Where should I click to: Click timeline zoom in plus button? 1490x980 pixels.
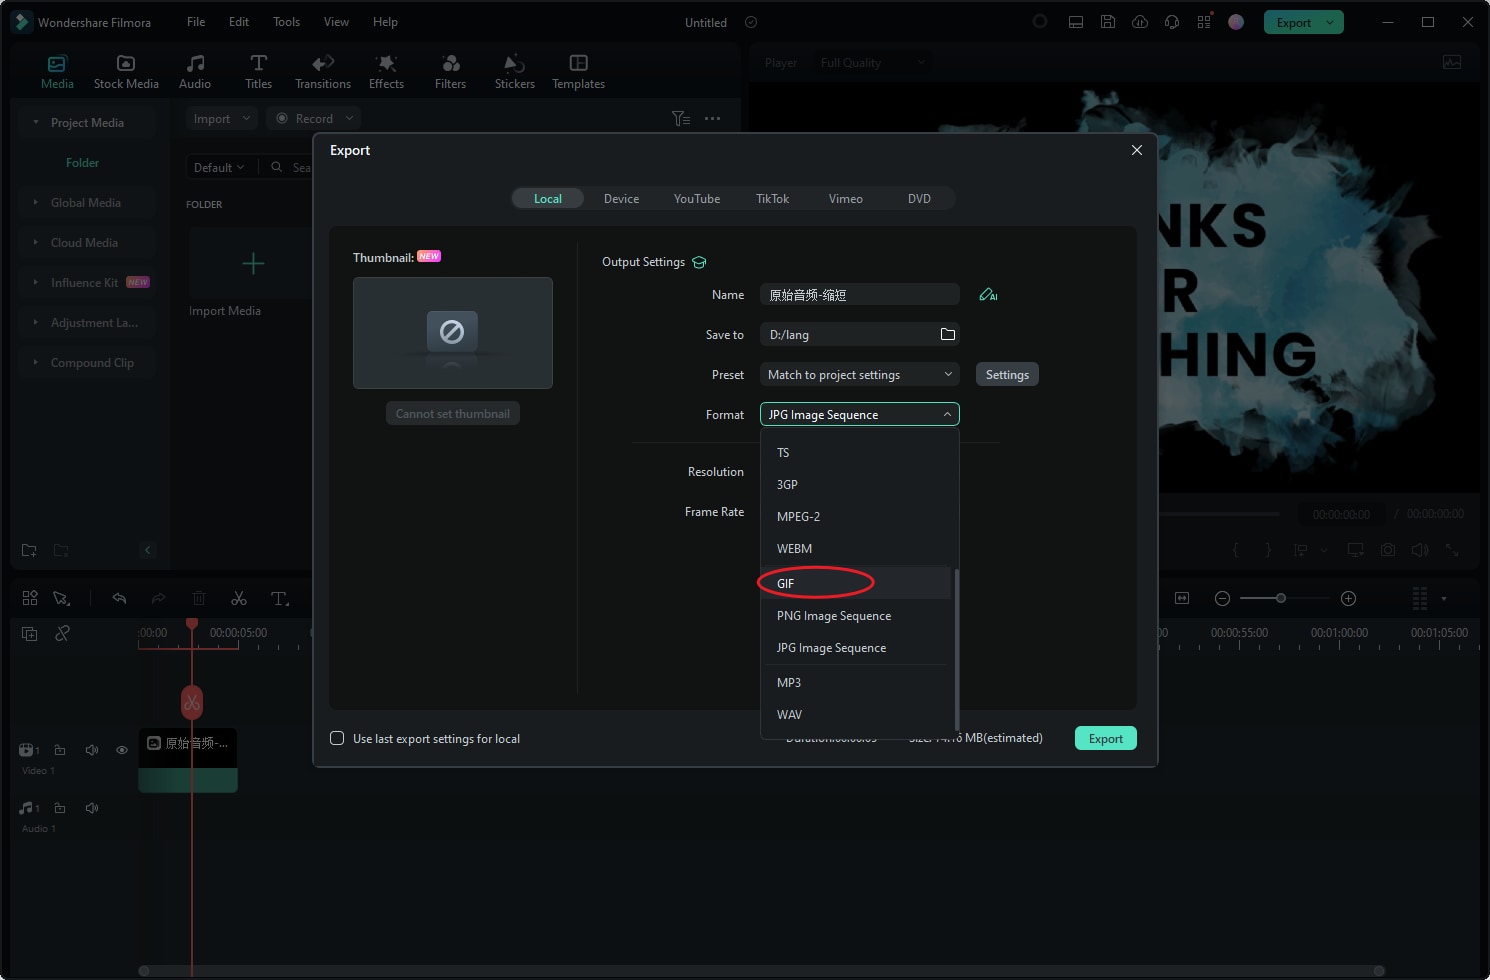[x=1348, y=598]
